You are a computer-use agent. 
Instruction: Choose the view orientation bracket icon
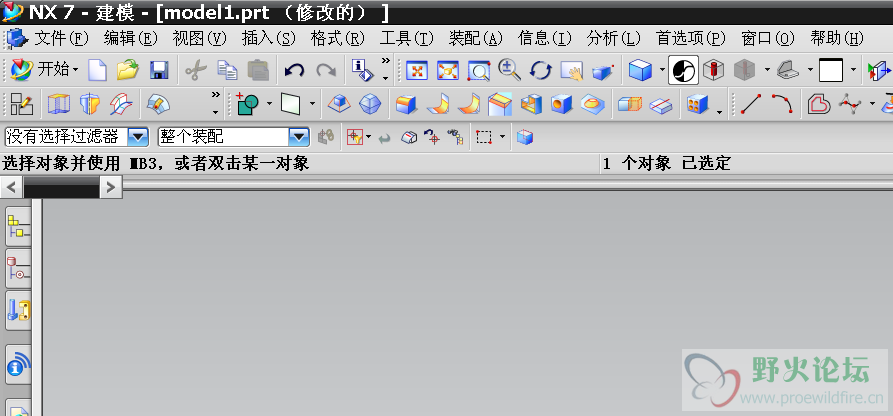pyautogui.click(x=788, y=71)
